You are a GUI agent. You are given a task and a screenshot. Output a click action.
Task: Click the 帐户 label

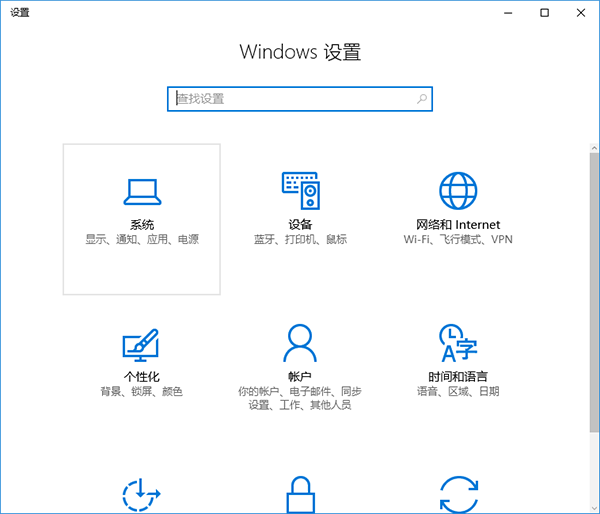coord(300,377)
